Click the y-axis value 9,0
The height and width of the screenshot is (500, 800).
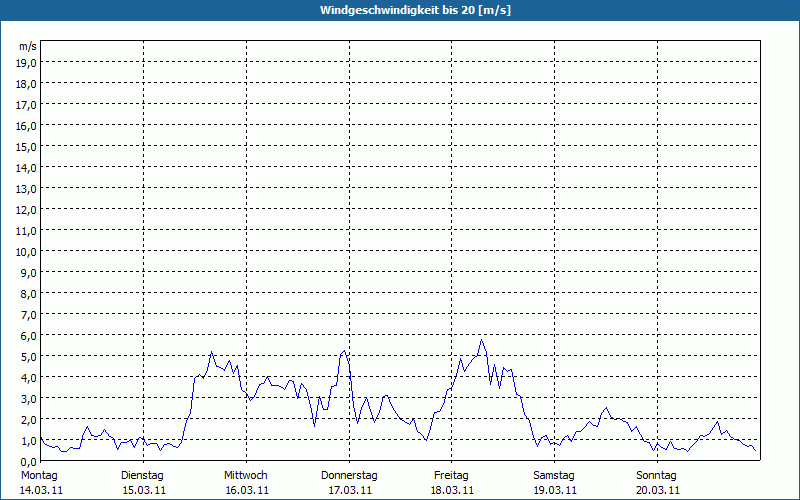(28, 273)
